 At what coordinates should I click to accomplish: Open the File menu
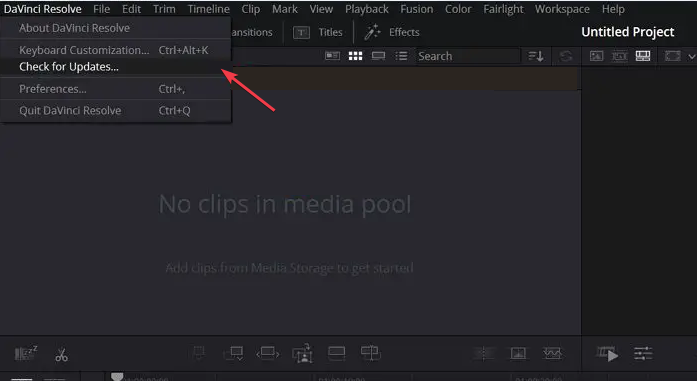[x=101, y=9]
